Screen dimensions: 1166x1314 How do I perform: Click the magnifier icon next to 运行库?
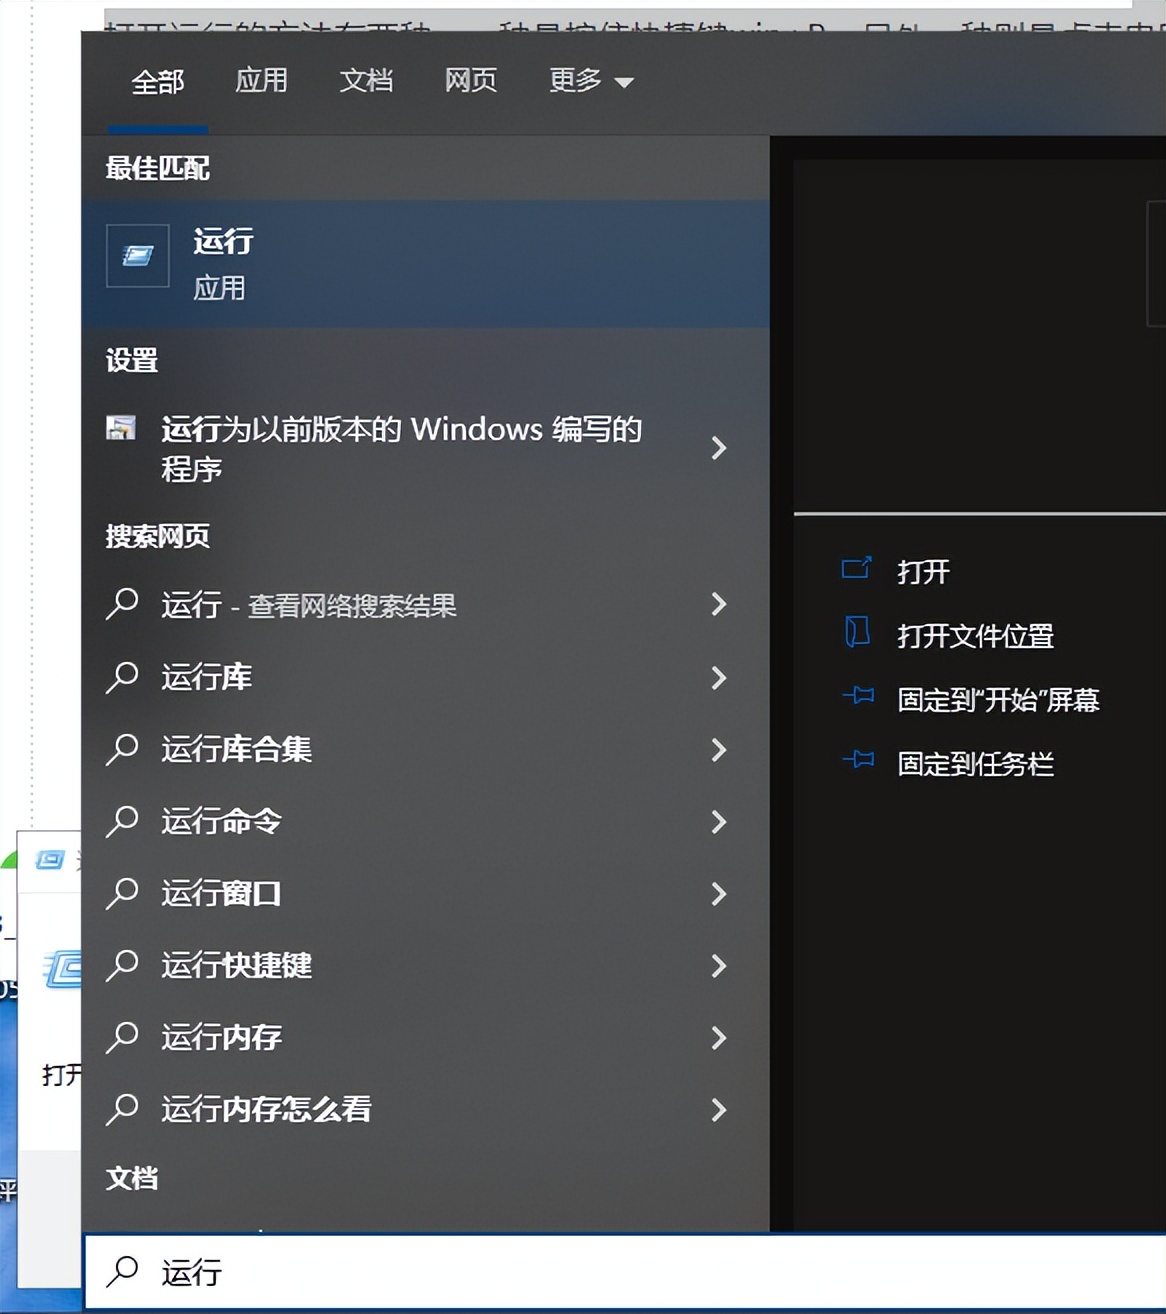point(122,678)
